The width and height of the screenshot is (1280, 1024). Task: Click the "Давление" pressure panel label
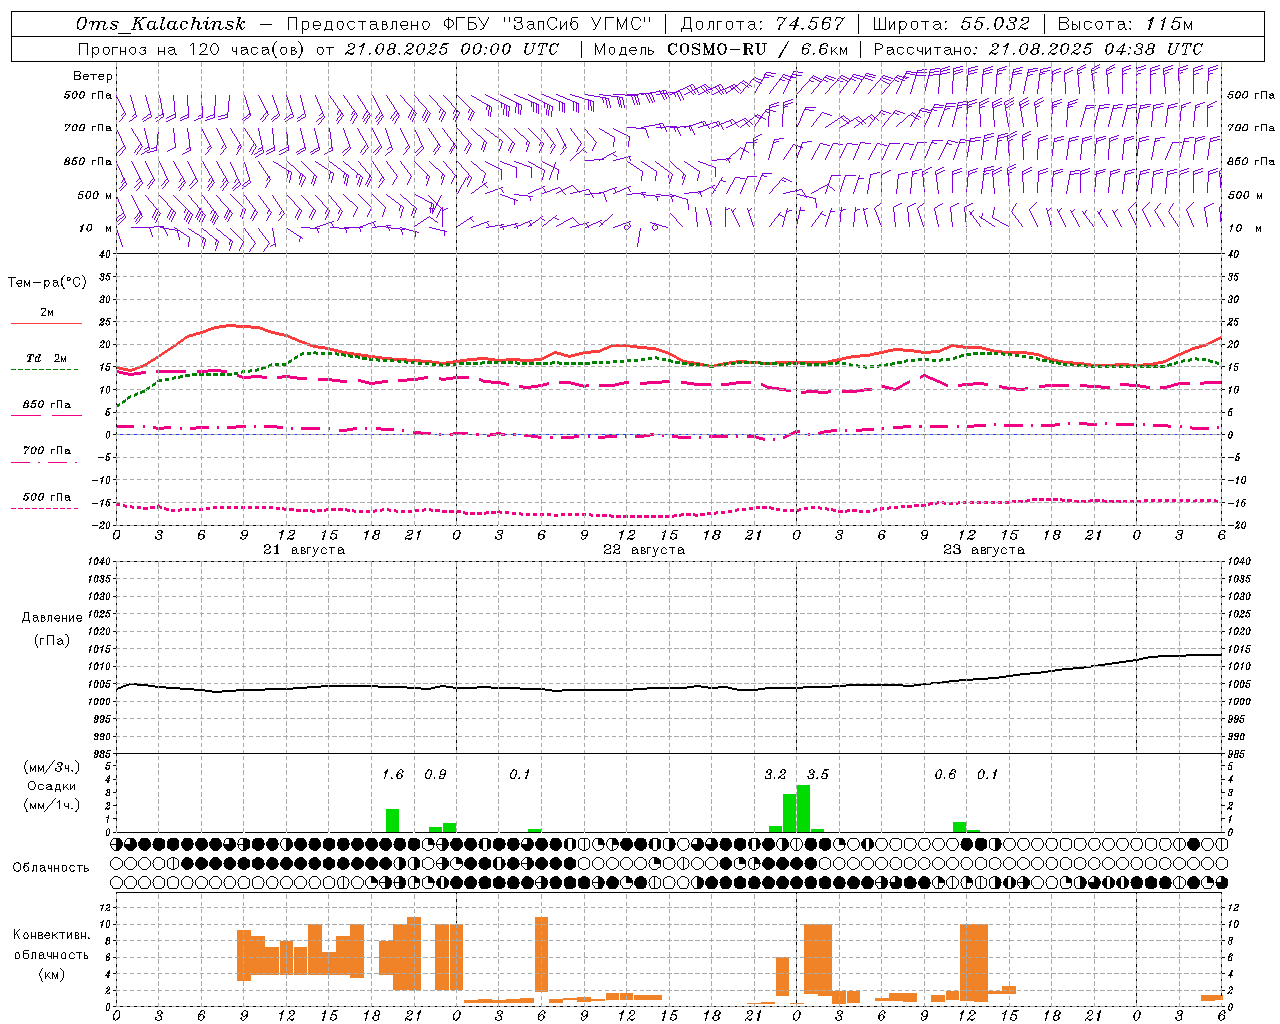[x=52, y=618]
